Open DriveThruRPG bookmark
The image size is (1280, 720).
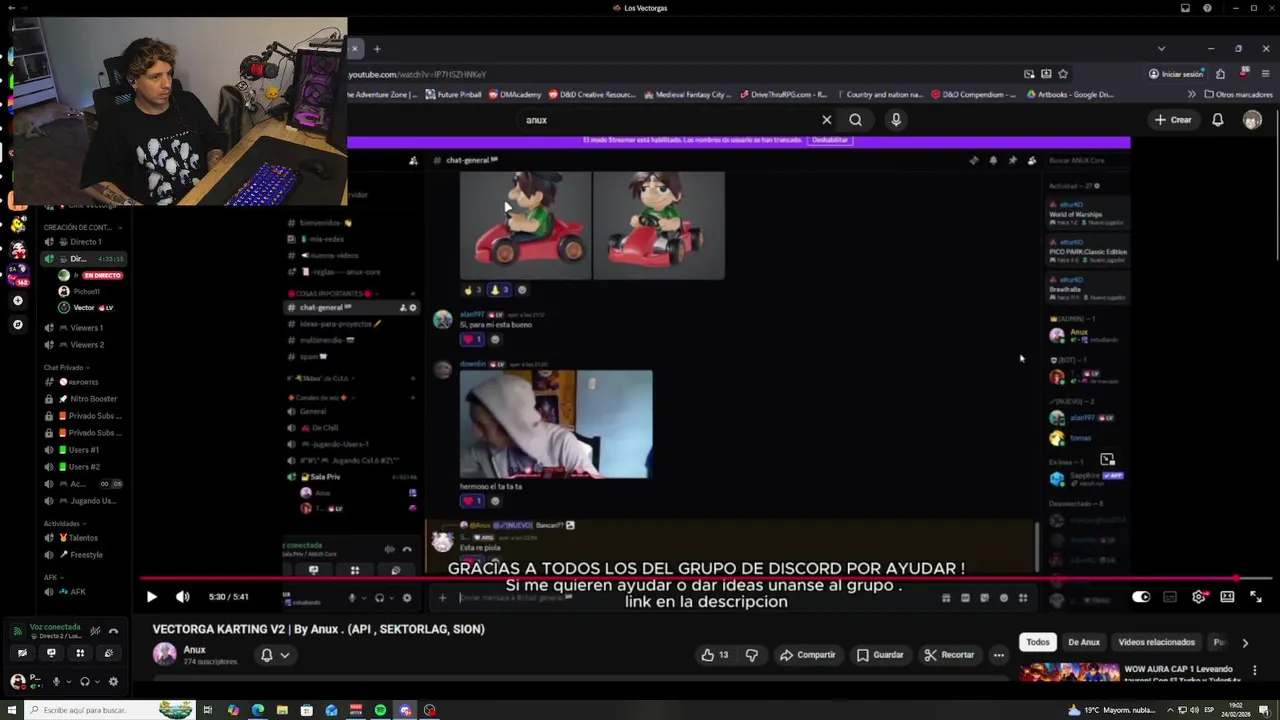click(784, 94)
